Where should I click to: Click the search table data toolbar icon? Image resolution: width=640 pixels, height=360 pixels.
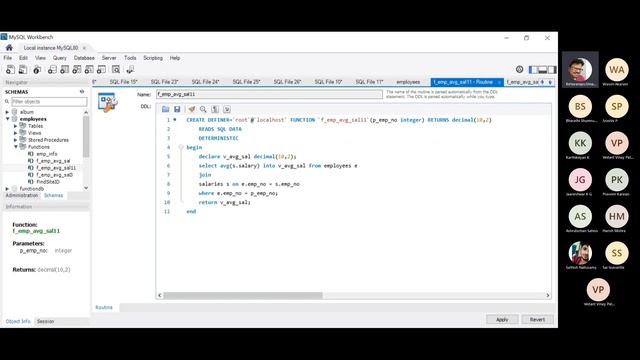tap(116, 70)
